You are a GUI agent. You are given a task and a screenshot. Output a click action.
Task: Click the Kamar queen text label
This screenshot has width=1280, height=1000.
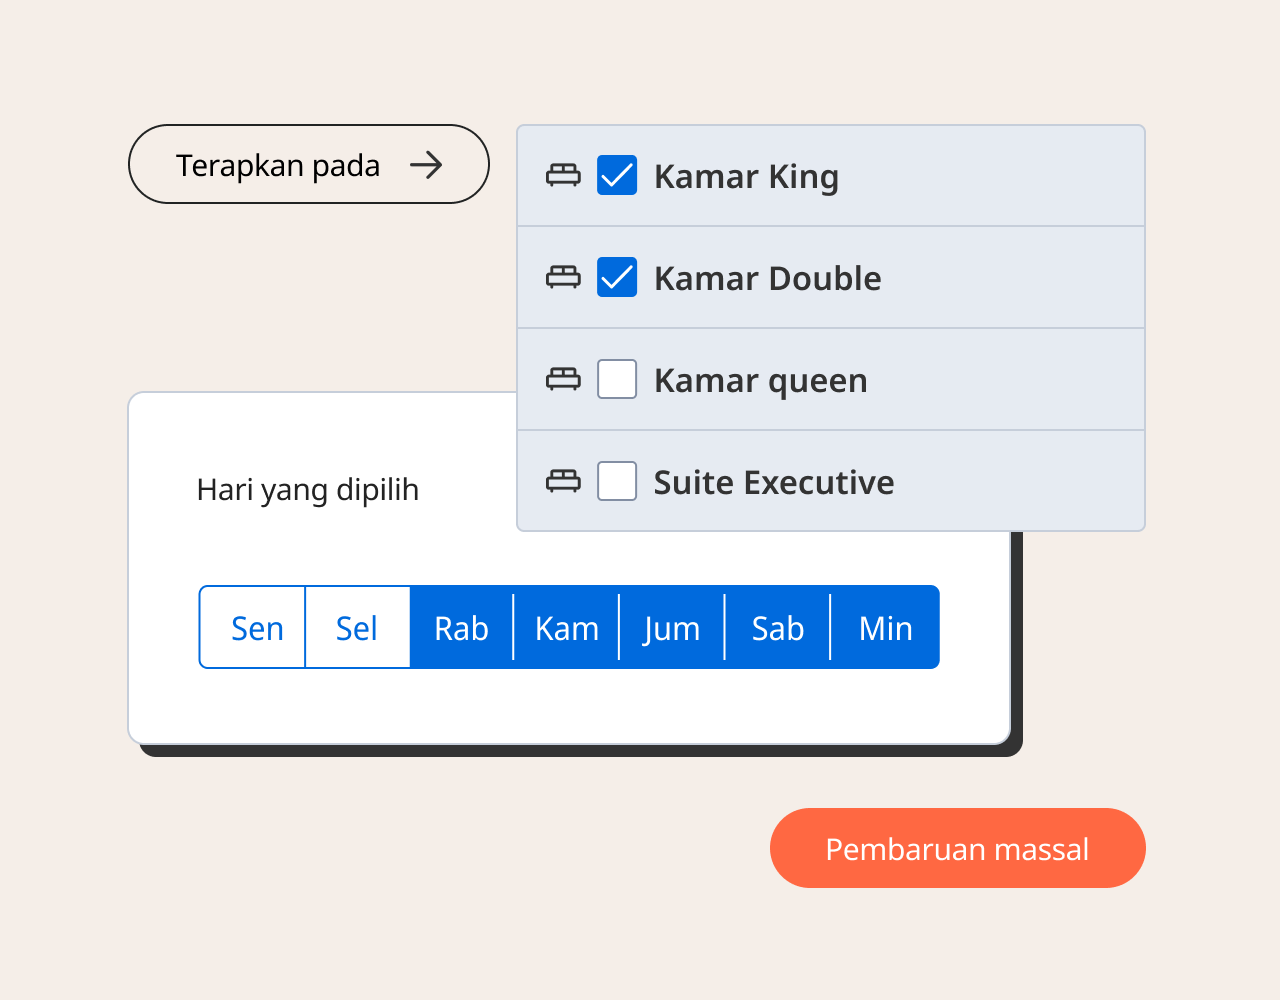point(760,381)
